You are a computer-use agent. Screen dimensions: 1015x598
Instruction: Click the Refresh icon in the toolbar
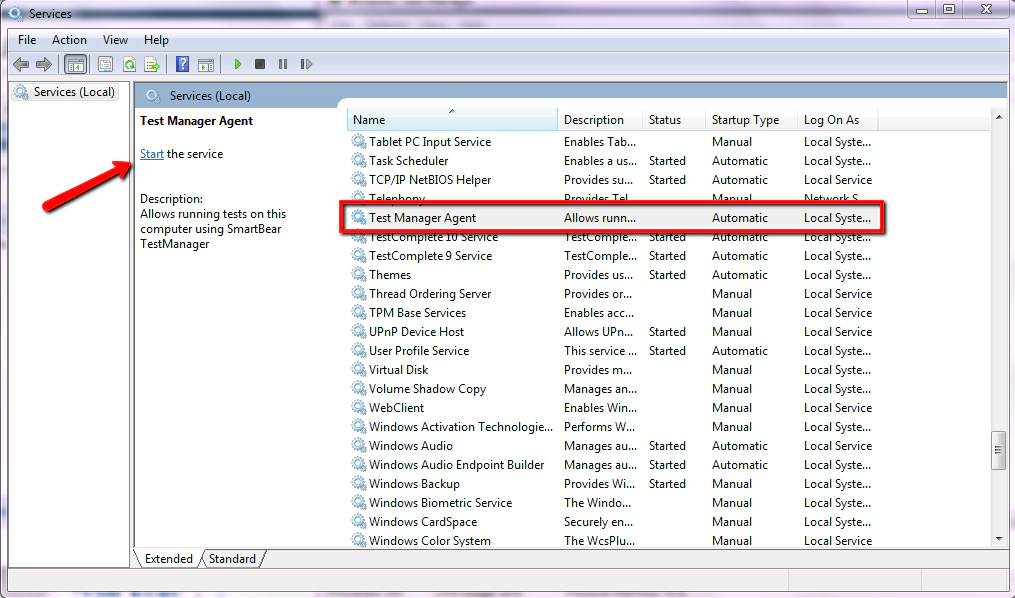130,64
